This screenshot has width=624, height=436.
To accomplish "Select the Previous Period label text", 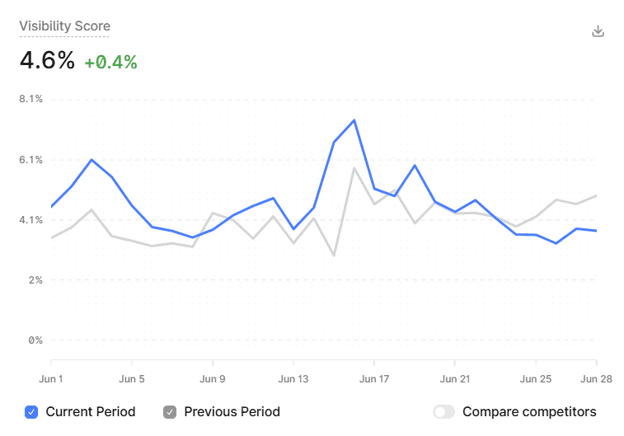I will tap(232, 412).
